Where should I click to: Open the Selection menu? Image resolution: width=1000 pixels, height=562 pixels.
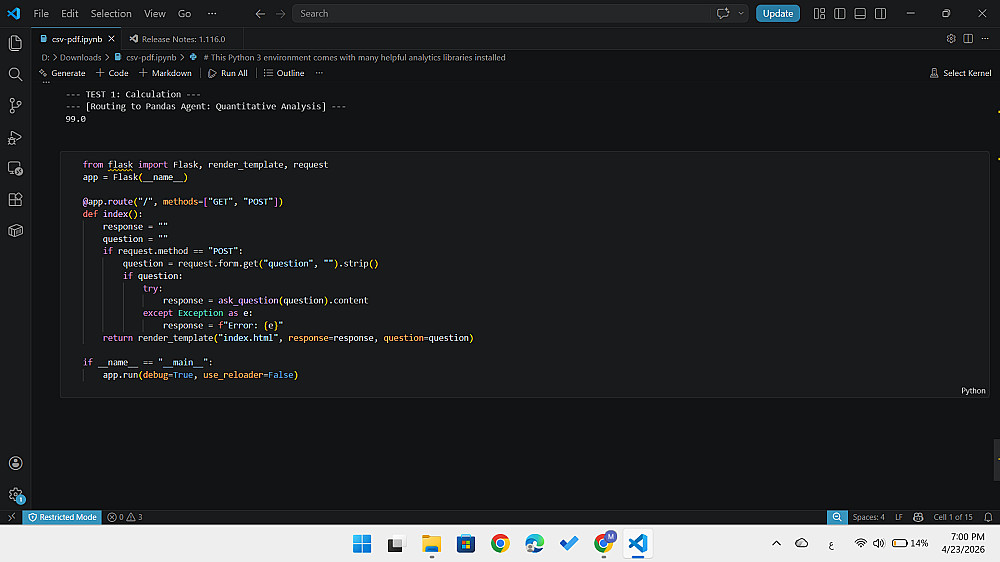(x=111, y=13)
